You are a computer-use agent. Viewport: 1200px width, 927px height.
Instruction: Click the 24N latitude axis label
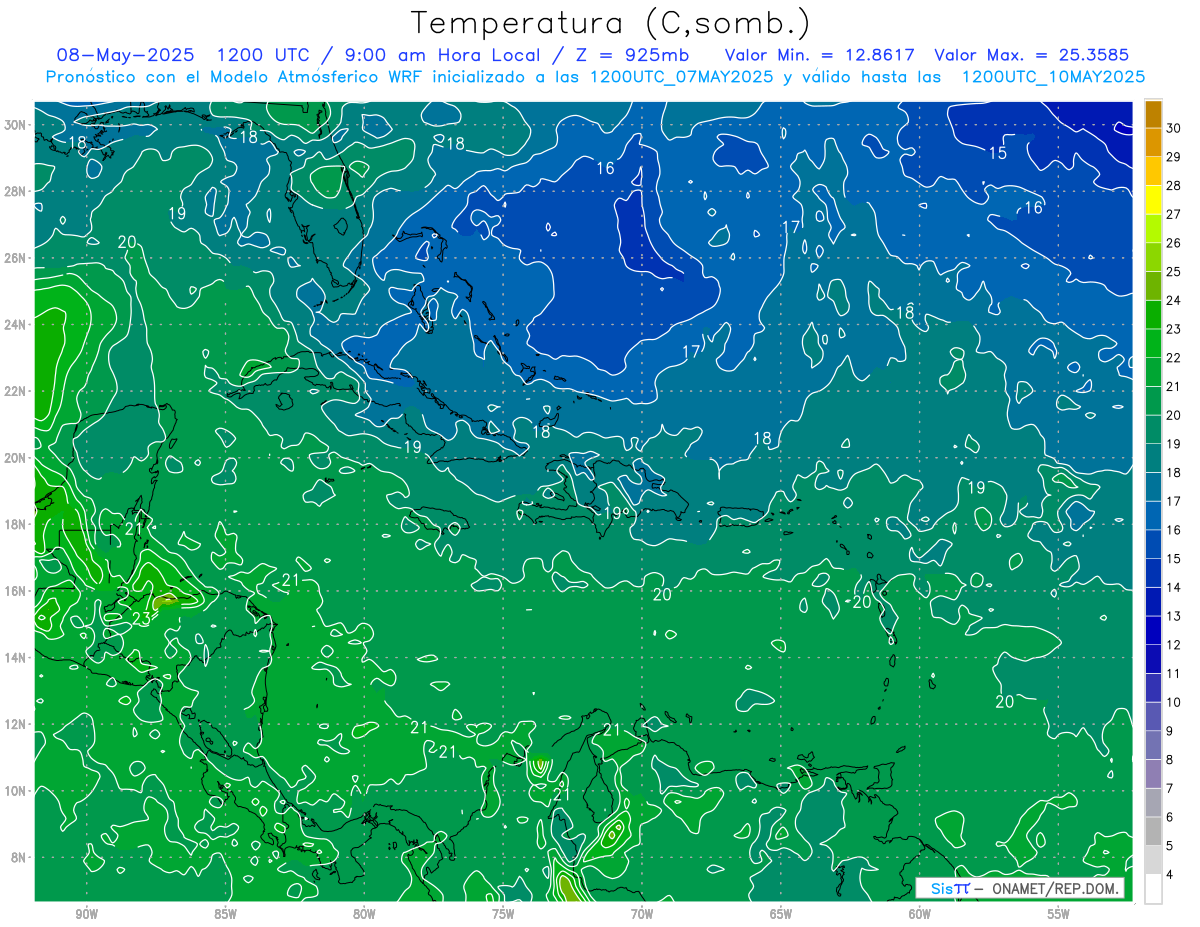tap(15, 325)
